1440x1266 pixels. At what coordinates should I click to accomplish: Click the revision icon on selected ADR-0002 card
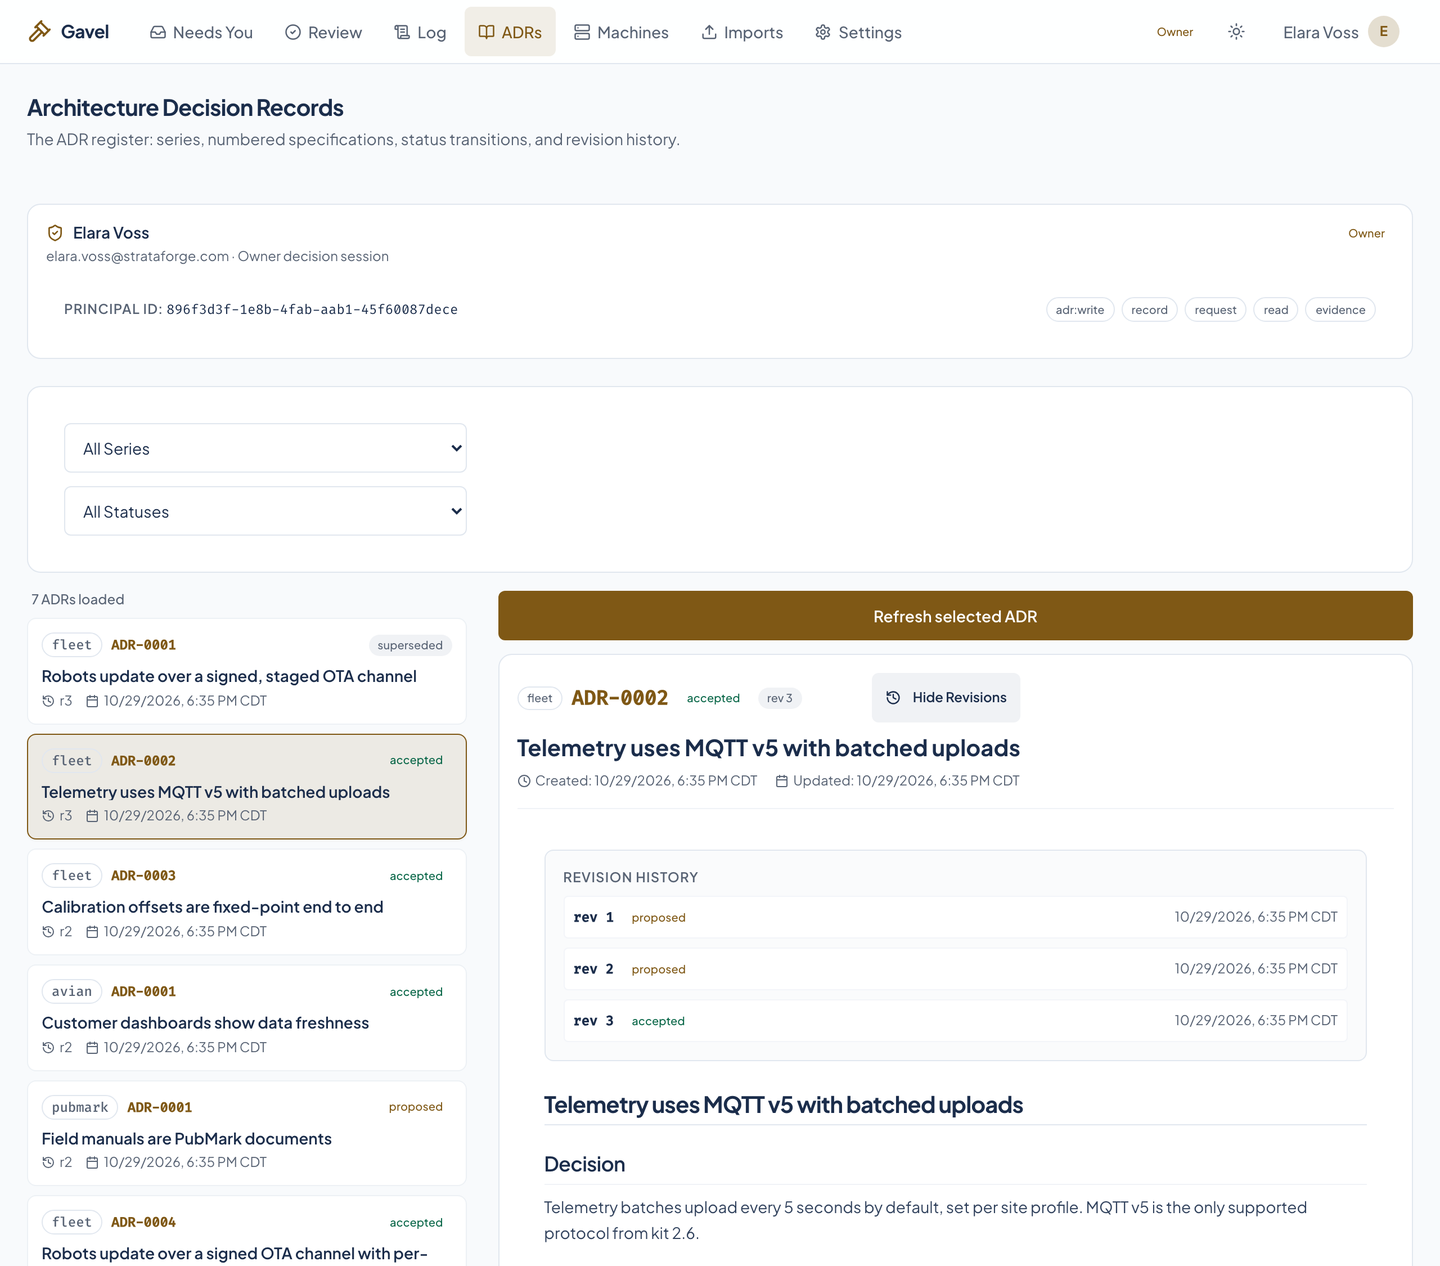(48, 816)
